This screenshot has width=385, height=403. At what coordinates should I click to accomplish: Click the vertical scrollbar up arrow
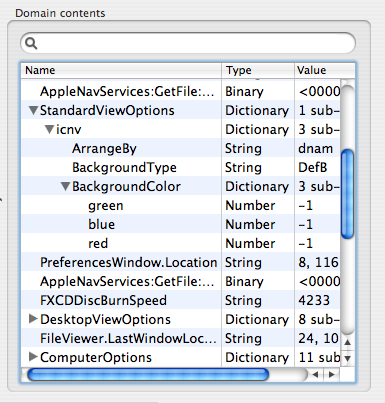pyautogui.click(x=348, y=342)
